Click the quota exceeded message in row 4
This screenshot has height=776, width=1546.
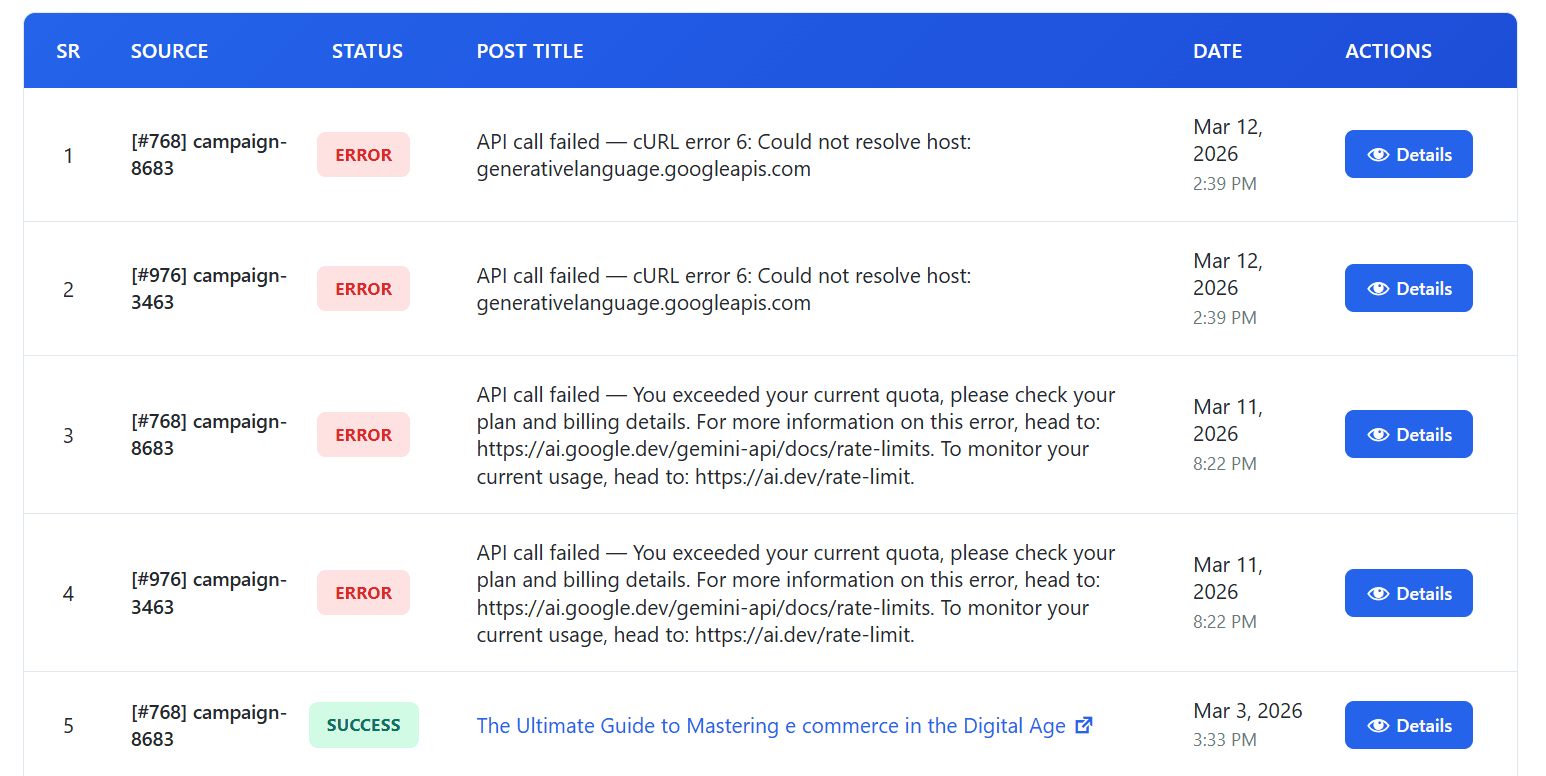coord(795,594)
